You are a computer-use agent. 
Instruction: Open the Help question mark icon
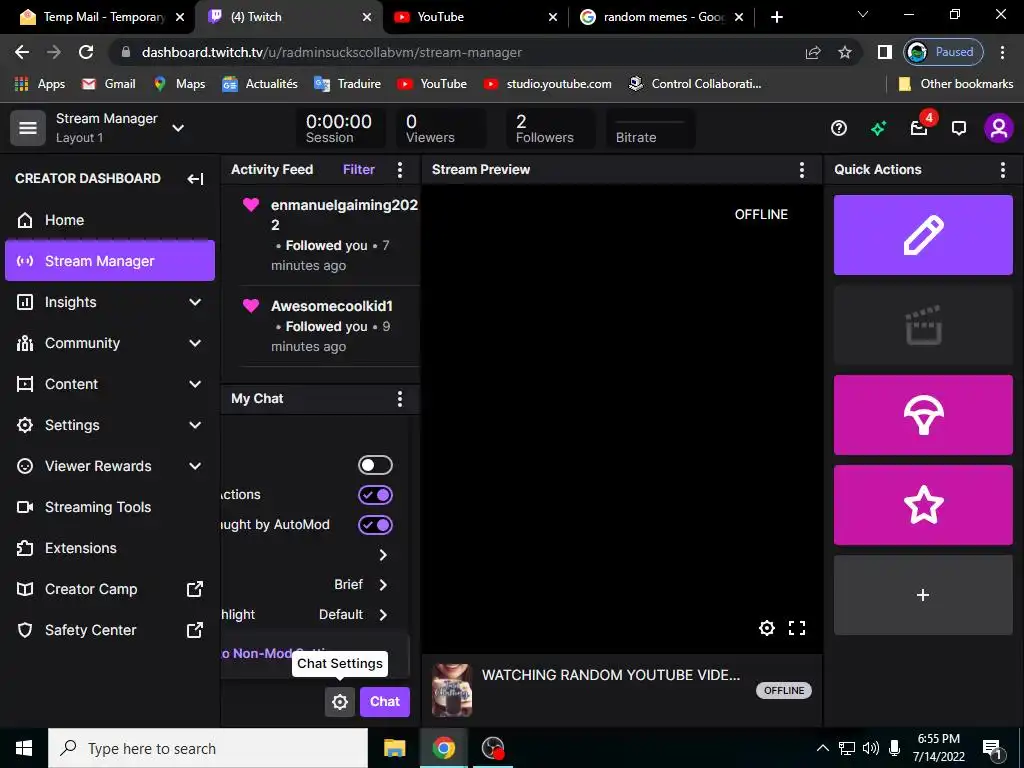click(x=839, y=128)
